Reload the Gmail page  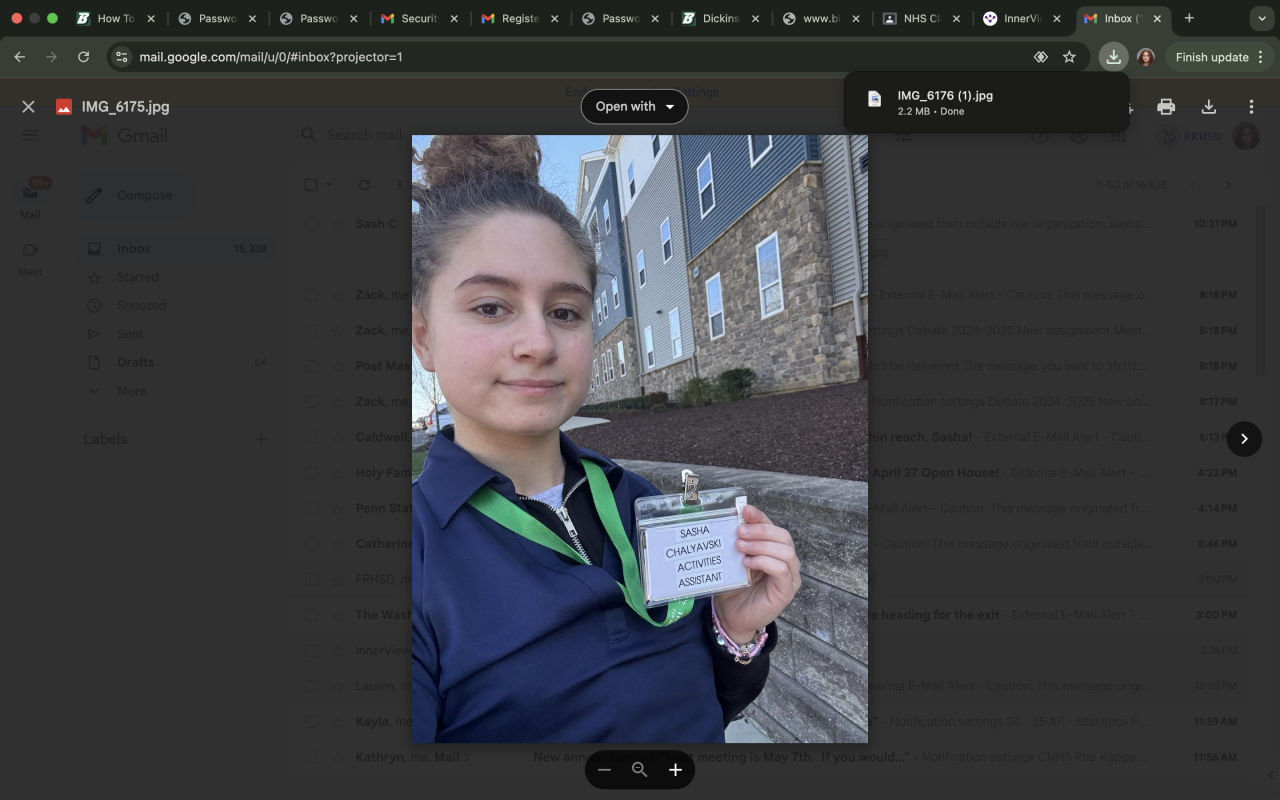pyautogui.click(x=84, y=57)
